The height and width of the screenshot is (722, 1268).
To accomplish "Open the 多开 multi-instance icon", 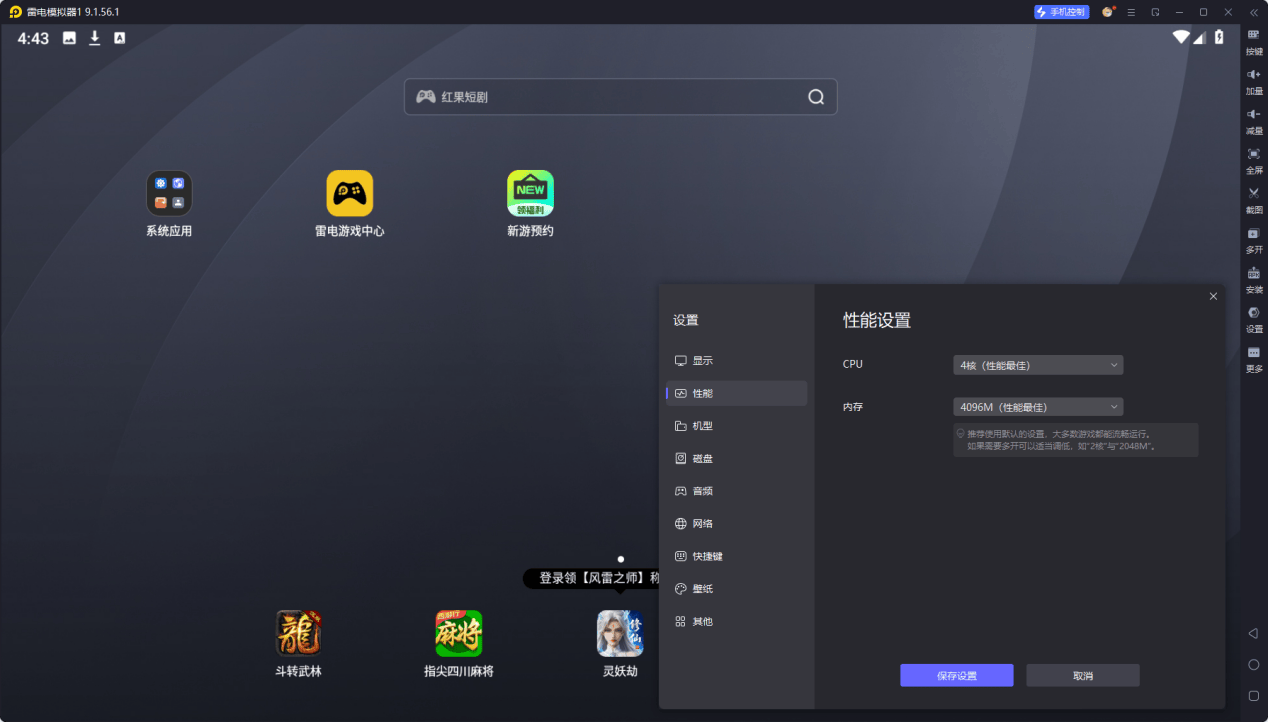I will point(1253,240).
